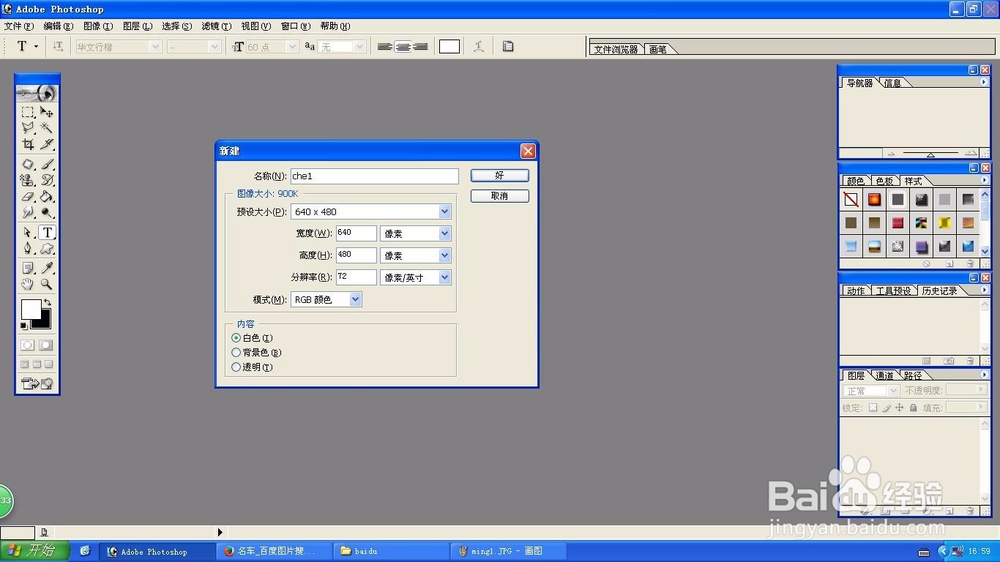Click the 宽度 input field showing 640
Viewport: 1000px width, 562px height.
point(356,233)
